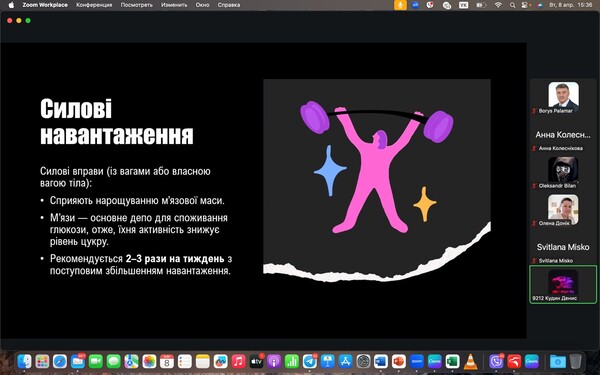
Task: Click the blue Zoom status icon in menu bar
Action: (x=416, y=5)
